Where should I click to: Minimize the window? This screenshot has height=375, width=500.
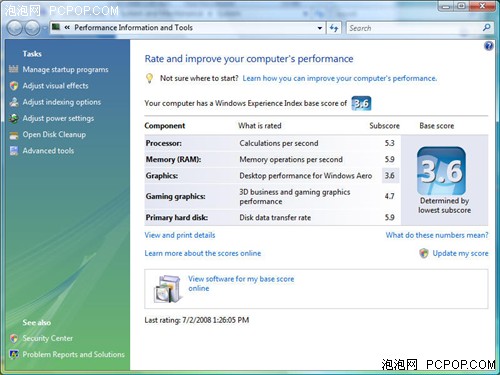(x=446, y=6)
